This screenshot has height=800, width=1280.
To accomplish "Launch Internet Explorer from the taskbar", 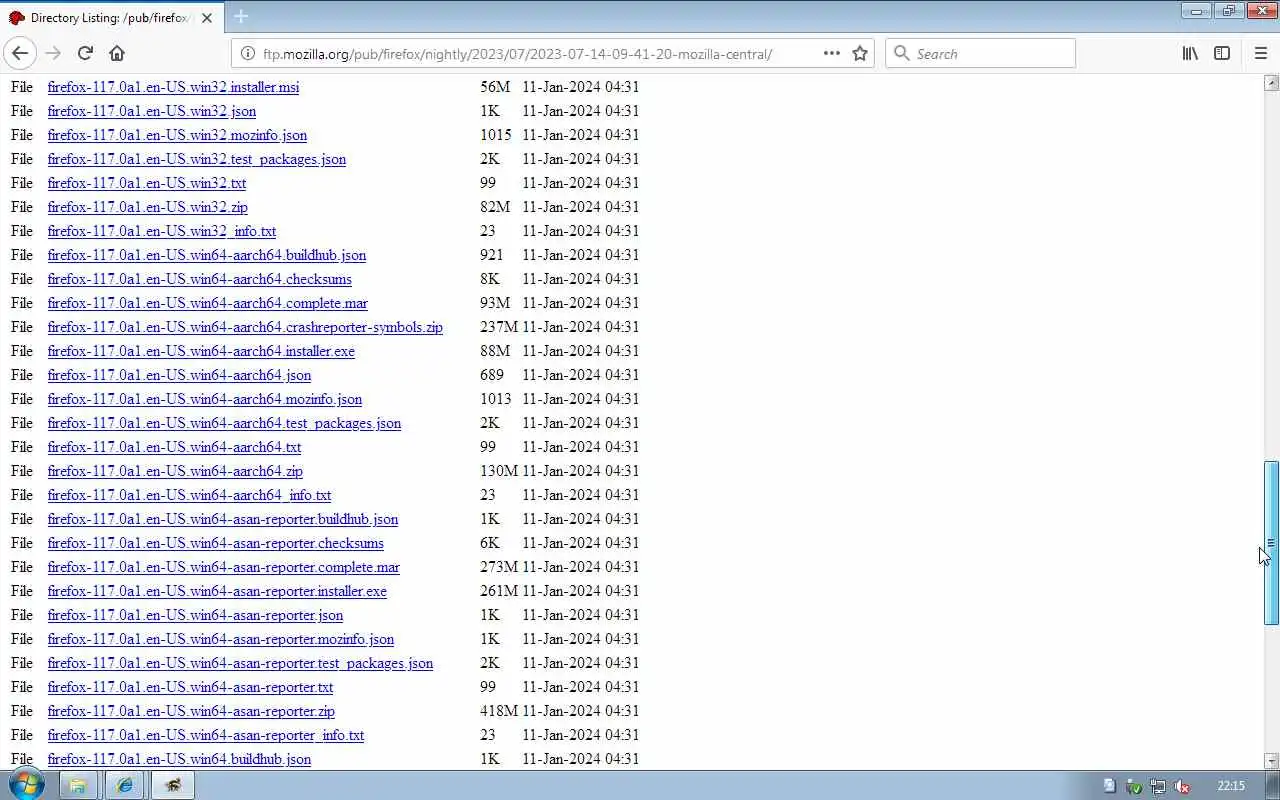I will 124,785.
